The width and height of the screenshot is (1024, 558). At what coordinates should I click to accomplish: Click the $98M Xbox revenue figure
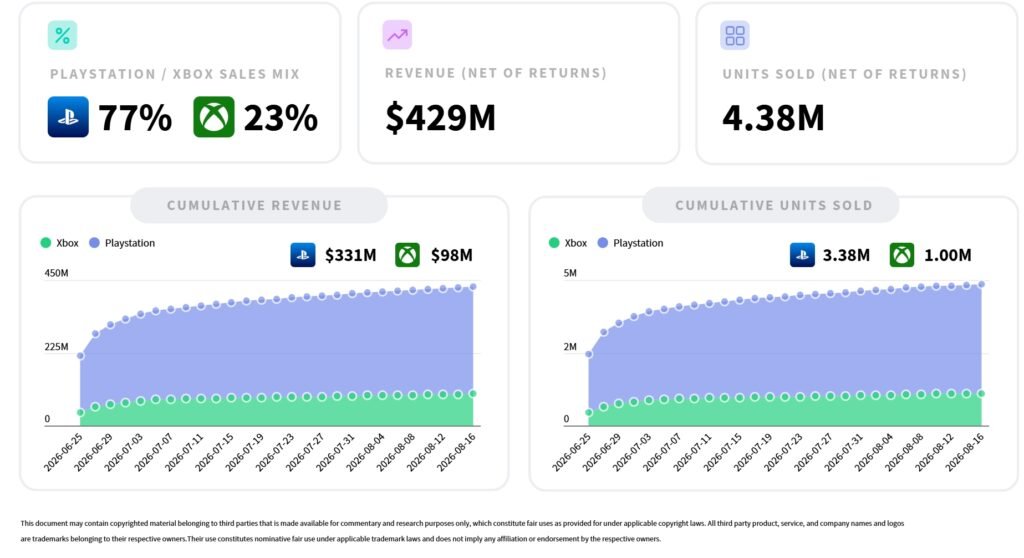point(451,255)
